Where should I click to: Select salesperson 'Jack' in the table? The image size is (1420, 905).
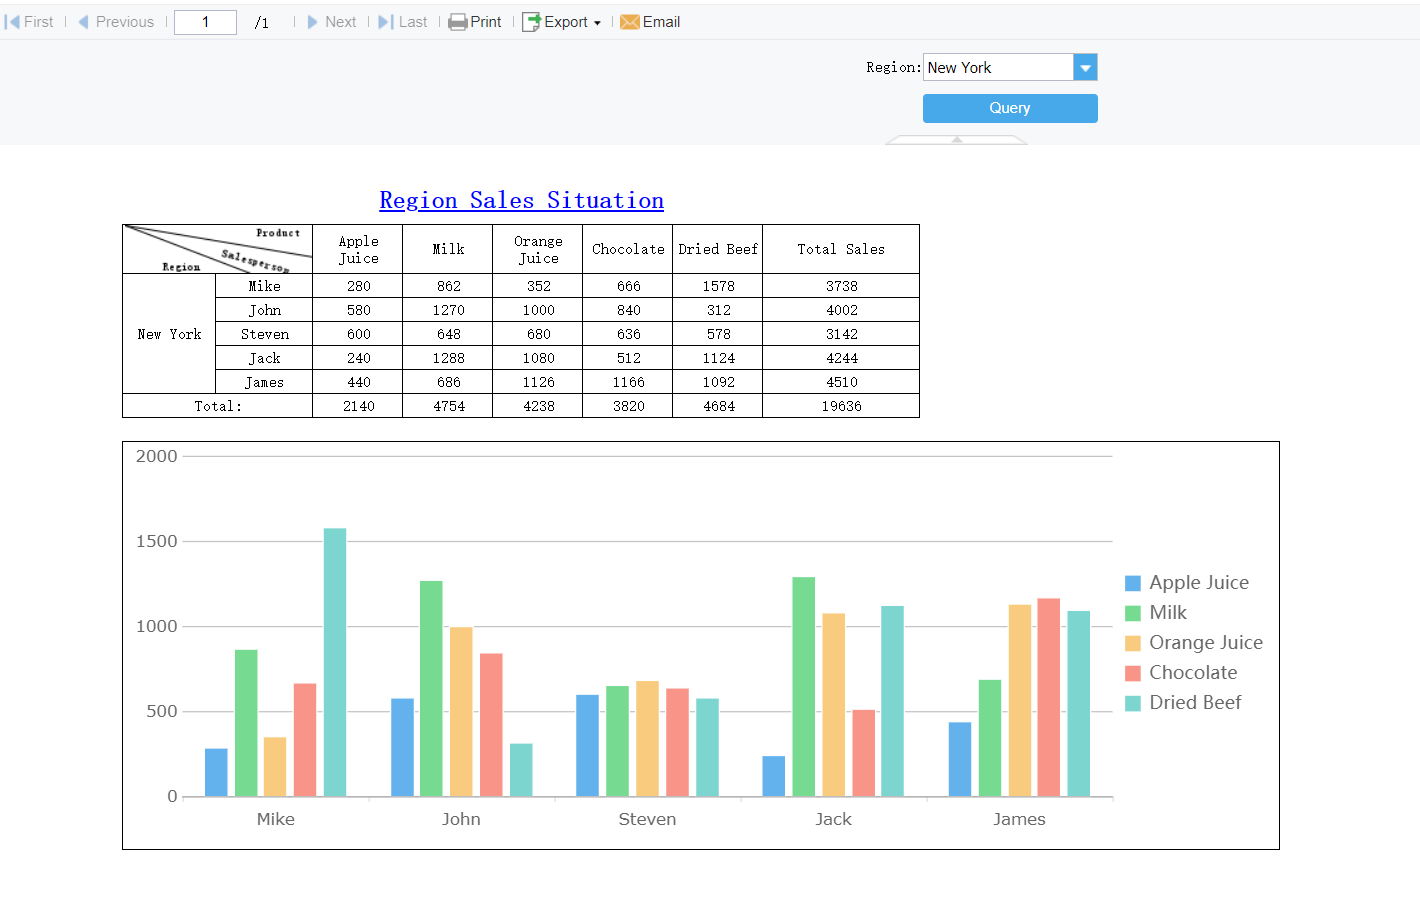pyautogui.click(x=264, y=358)
